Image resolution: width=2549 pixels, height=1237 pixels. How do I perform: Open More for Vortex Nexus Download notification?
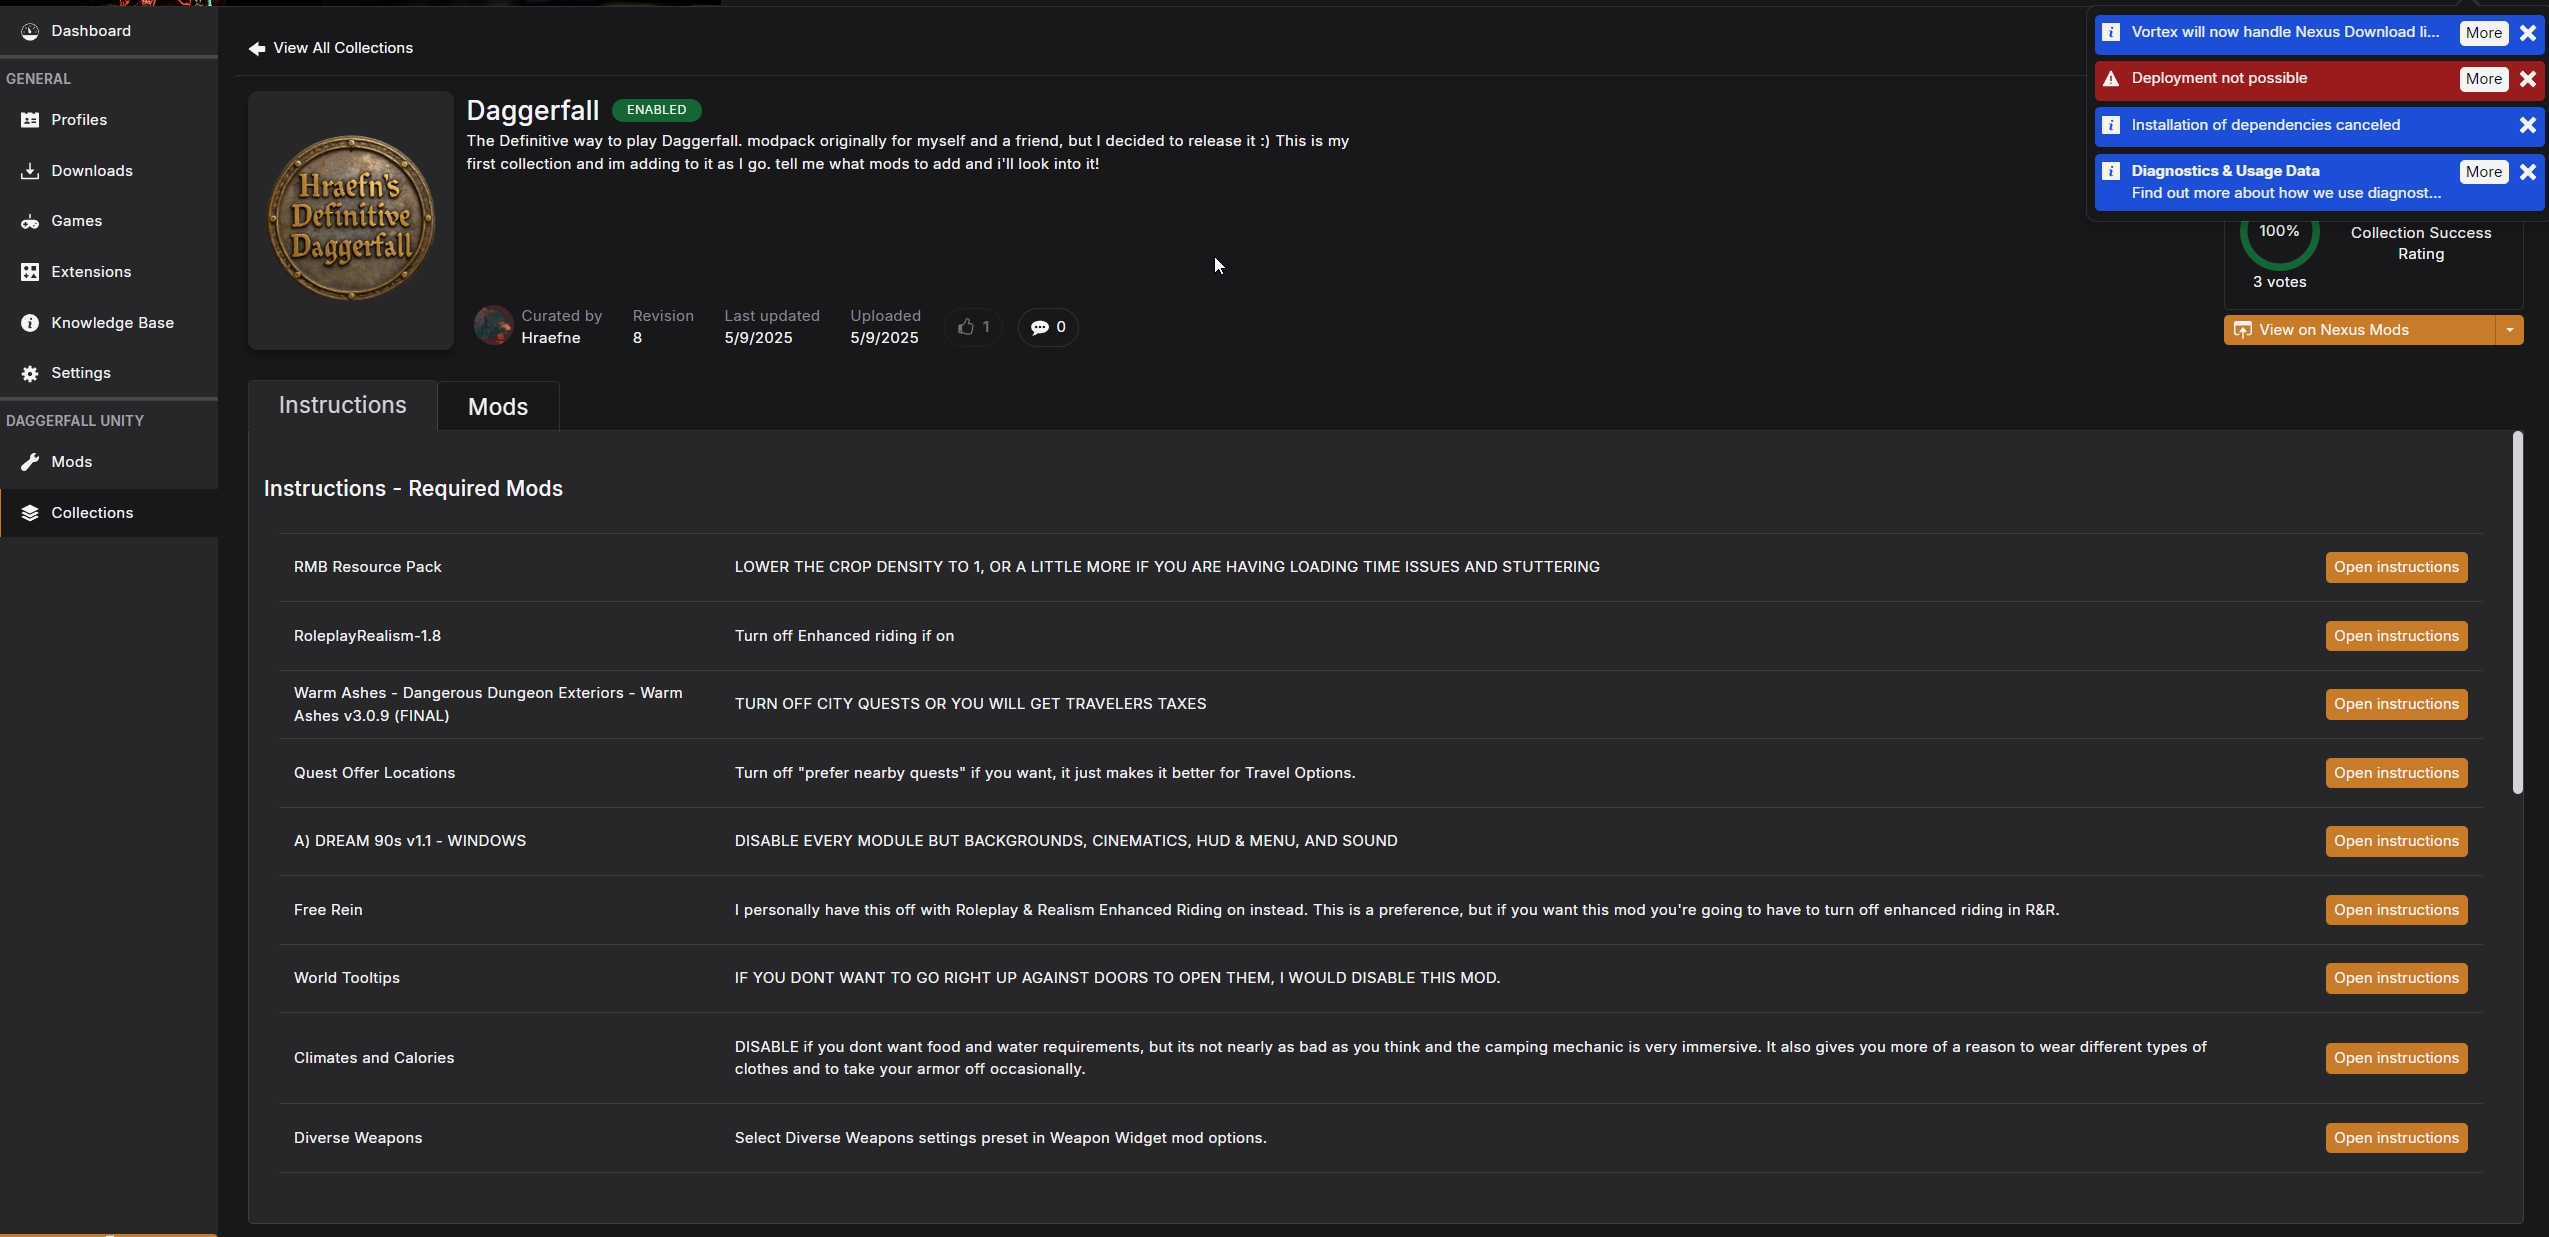pyautogui.click(x=2484, y=33)
